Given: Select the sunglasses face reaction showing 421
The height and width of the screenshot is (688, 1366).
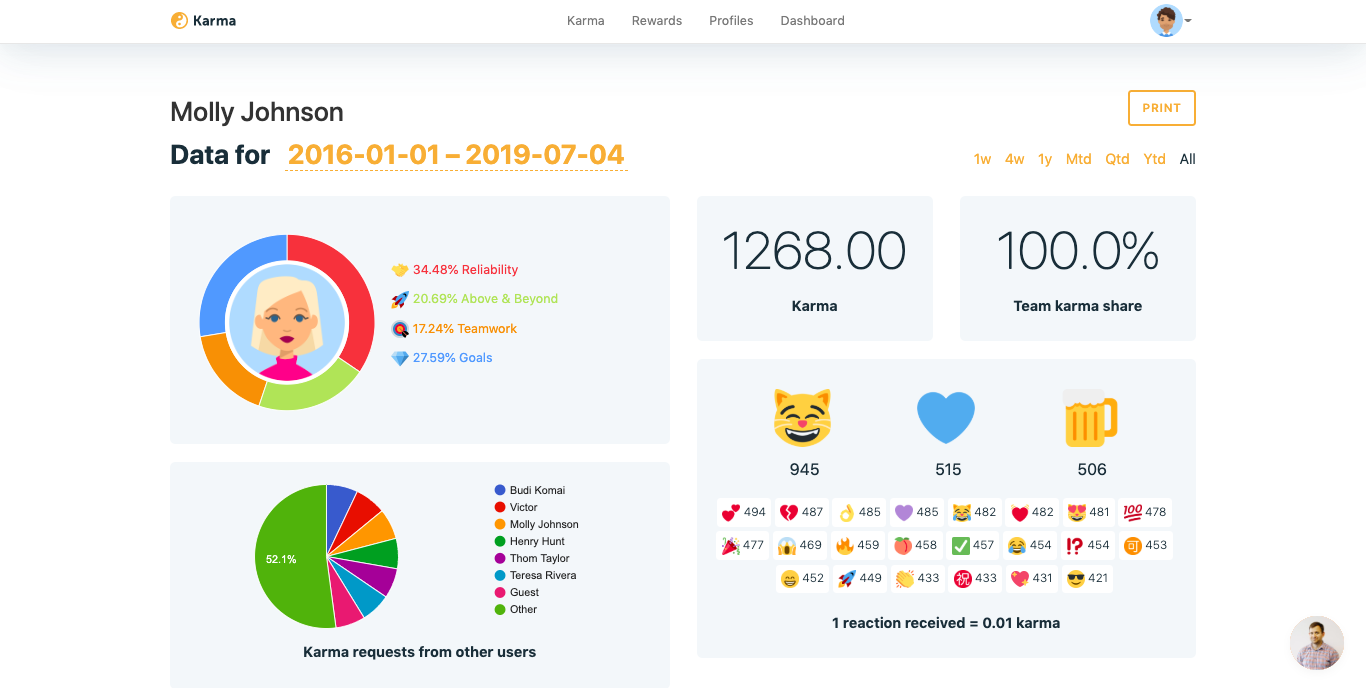Looking at the screenshot, I should click(1090, 578).
